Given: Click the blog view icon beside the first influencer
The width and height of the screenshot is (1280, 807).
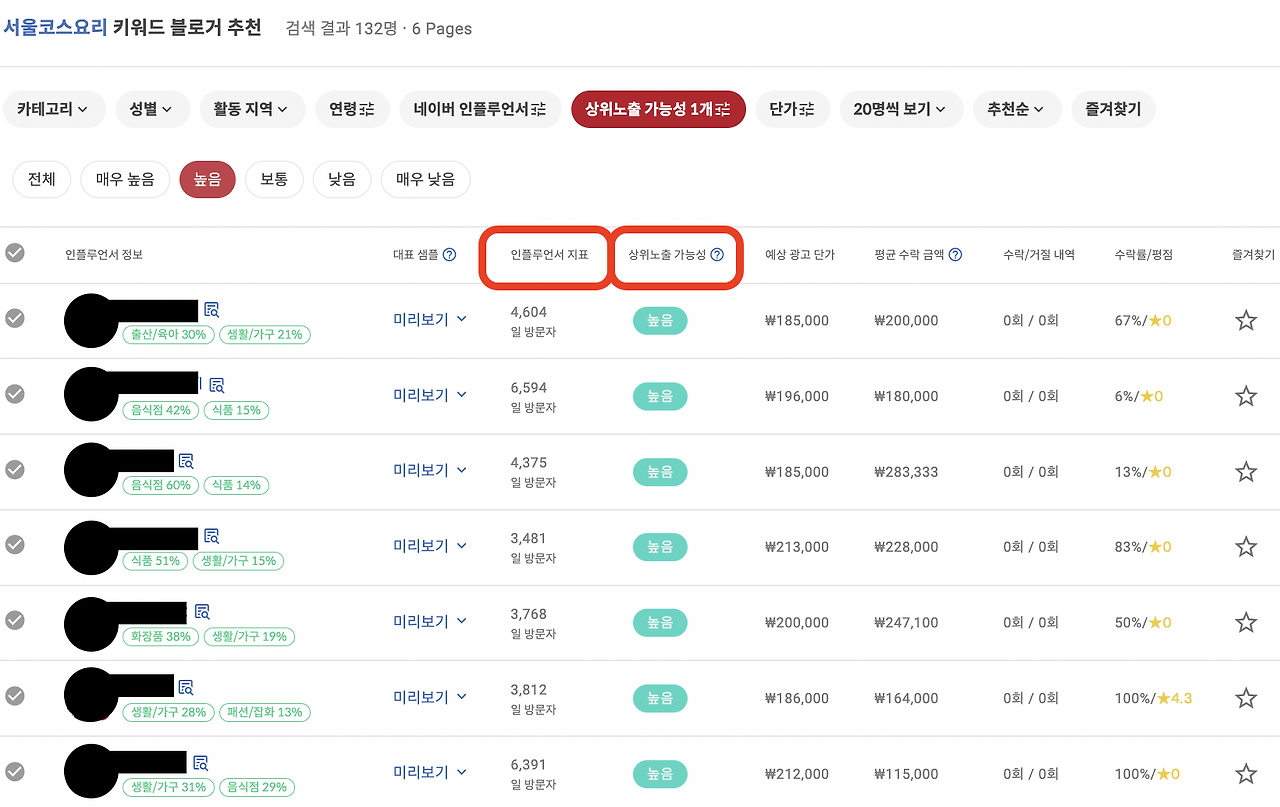Looking at the screenshot, I should click(x=211, y=310).
